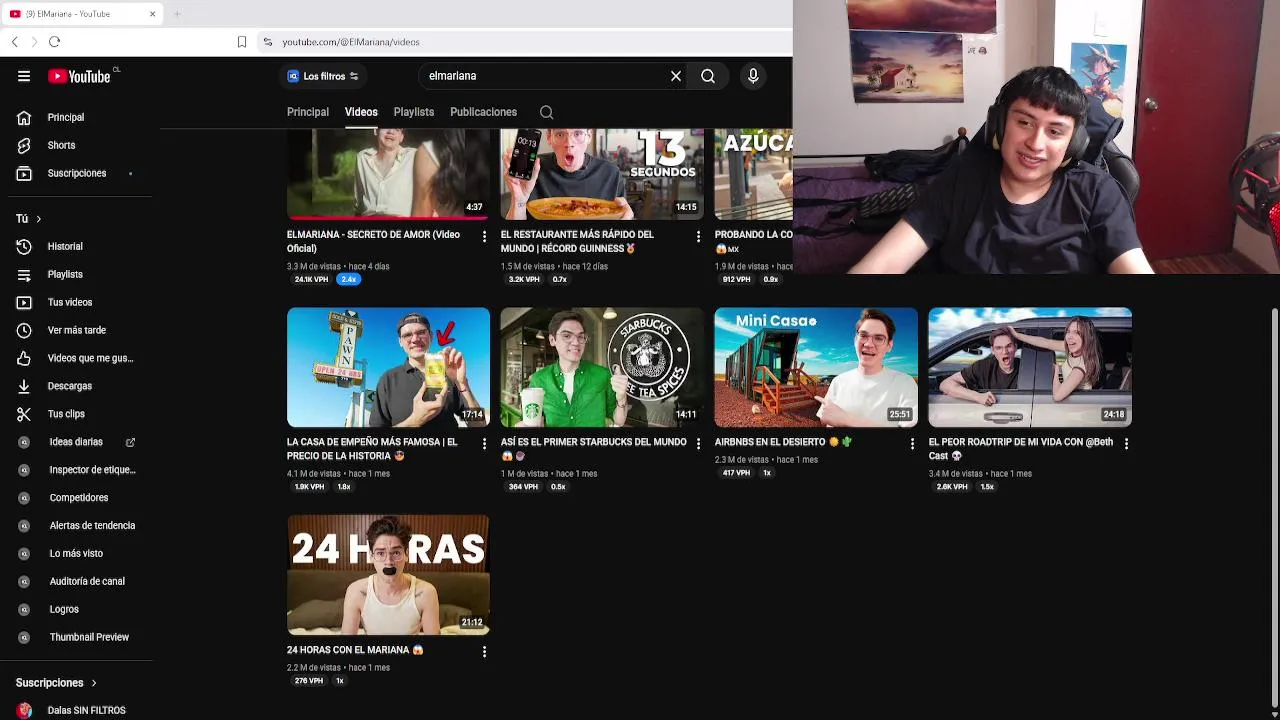Open options menu for Primer Starbucks video

click(x=698, y=444)
